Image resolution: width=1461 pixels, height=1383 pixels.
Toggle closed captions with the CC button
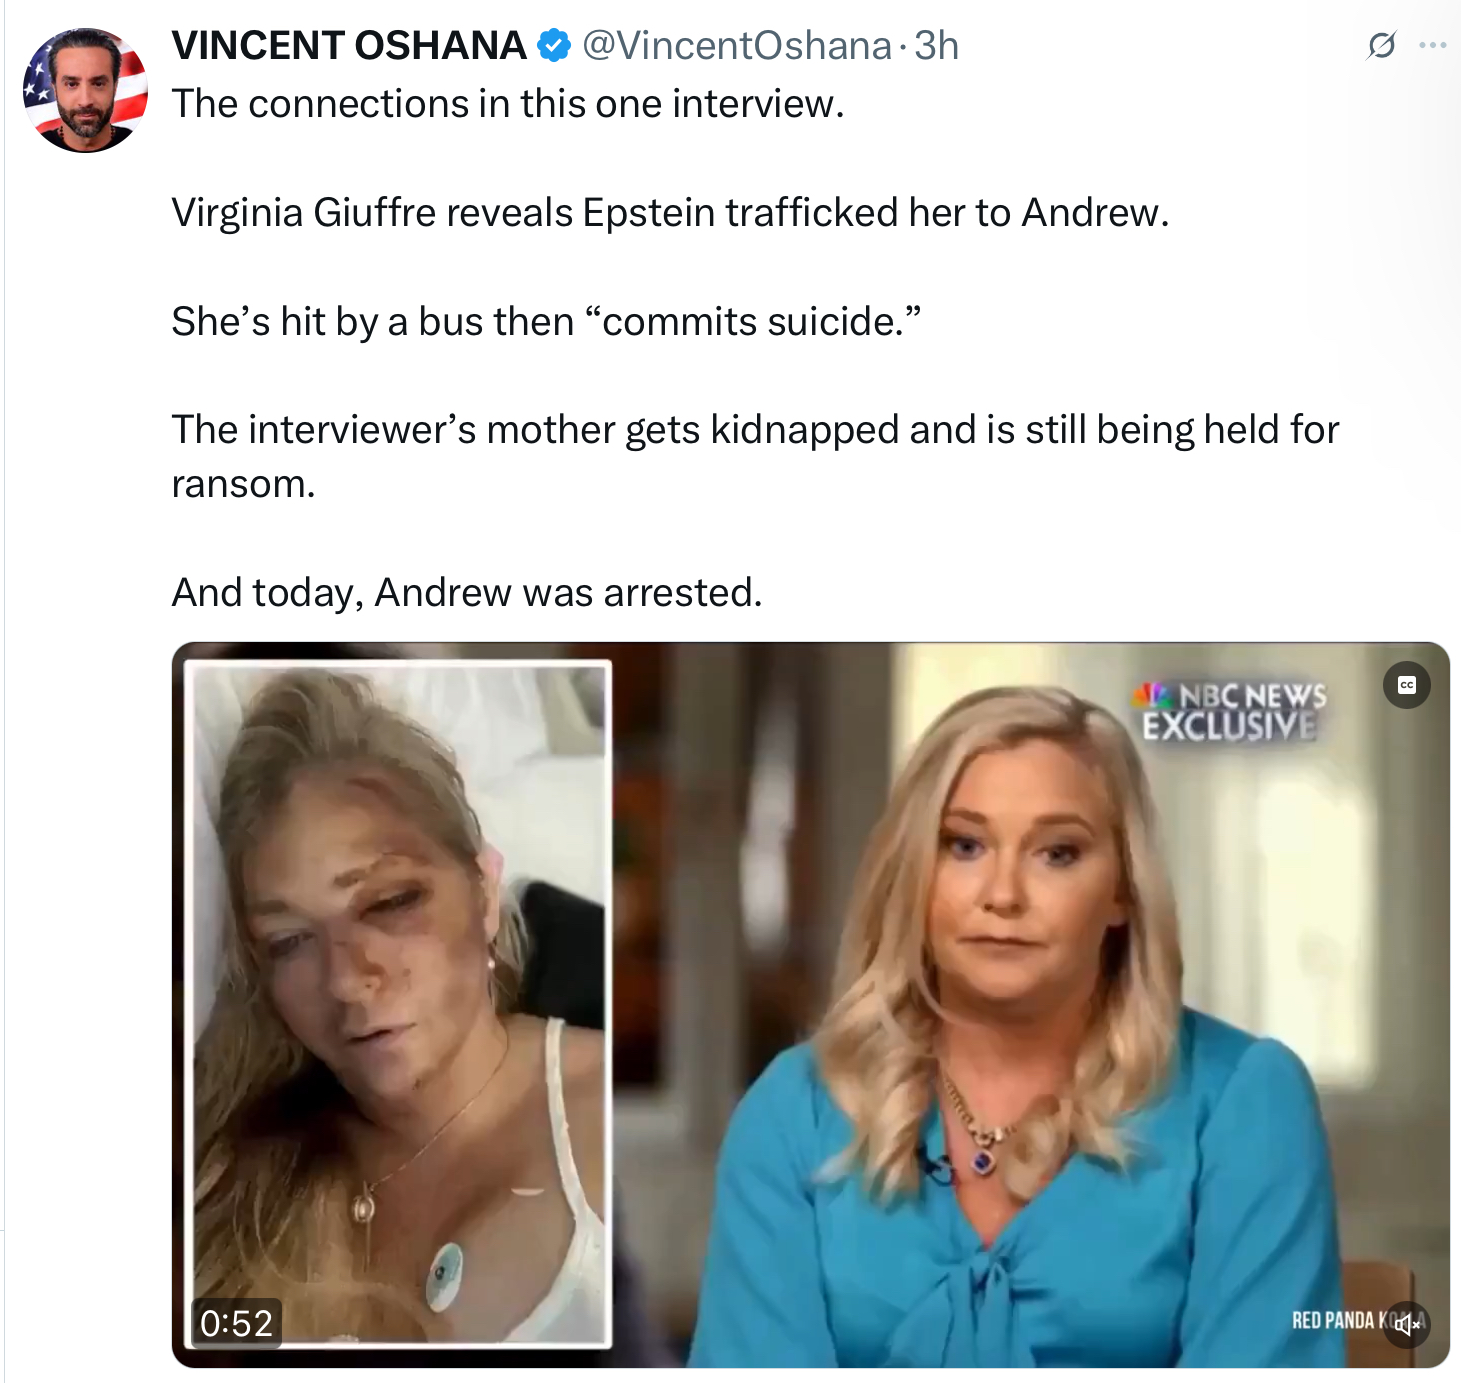pos(1406,685)
